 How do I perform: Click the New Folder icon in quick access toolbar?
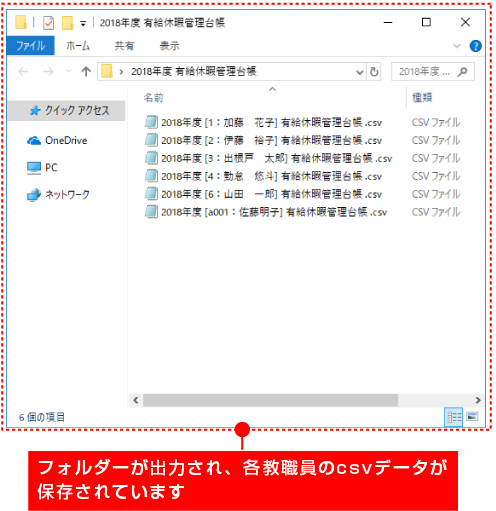pos(67,23)
